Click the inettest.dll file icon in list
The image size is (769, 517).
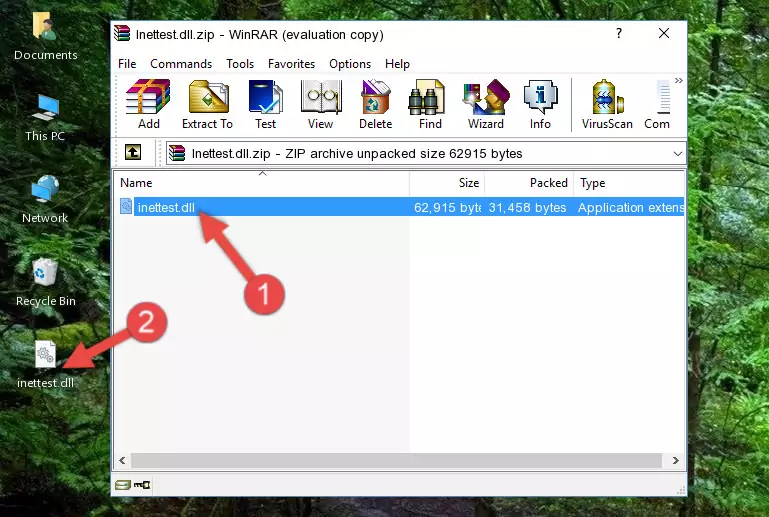tap(126, 207)
